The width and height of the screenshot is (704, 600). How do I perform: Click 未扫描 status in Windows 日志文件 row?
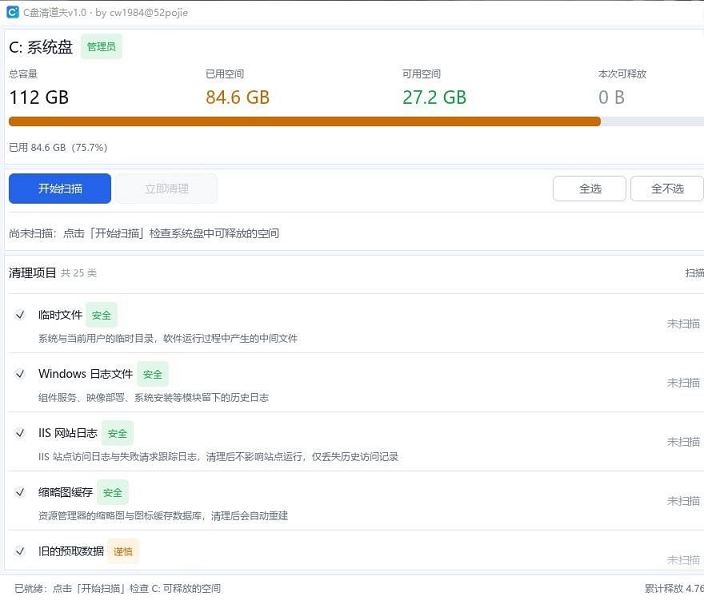pyautogui.click(x=683, y=383)
